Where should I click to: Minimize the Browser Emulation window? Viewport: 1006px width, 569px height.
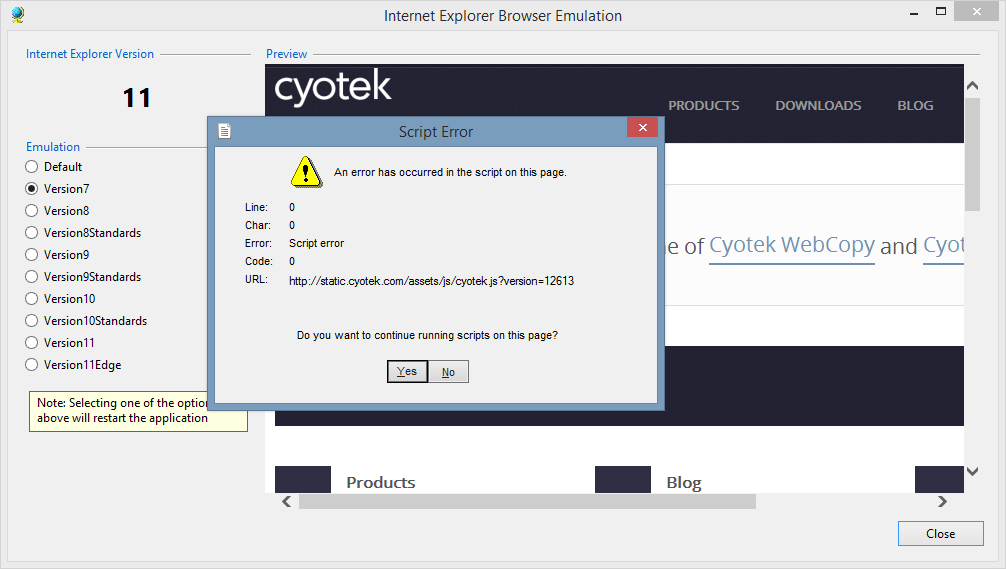(914, 13)
